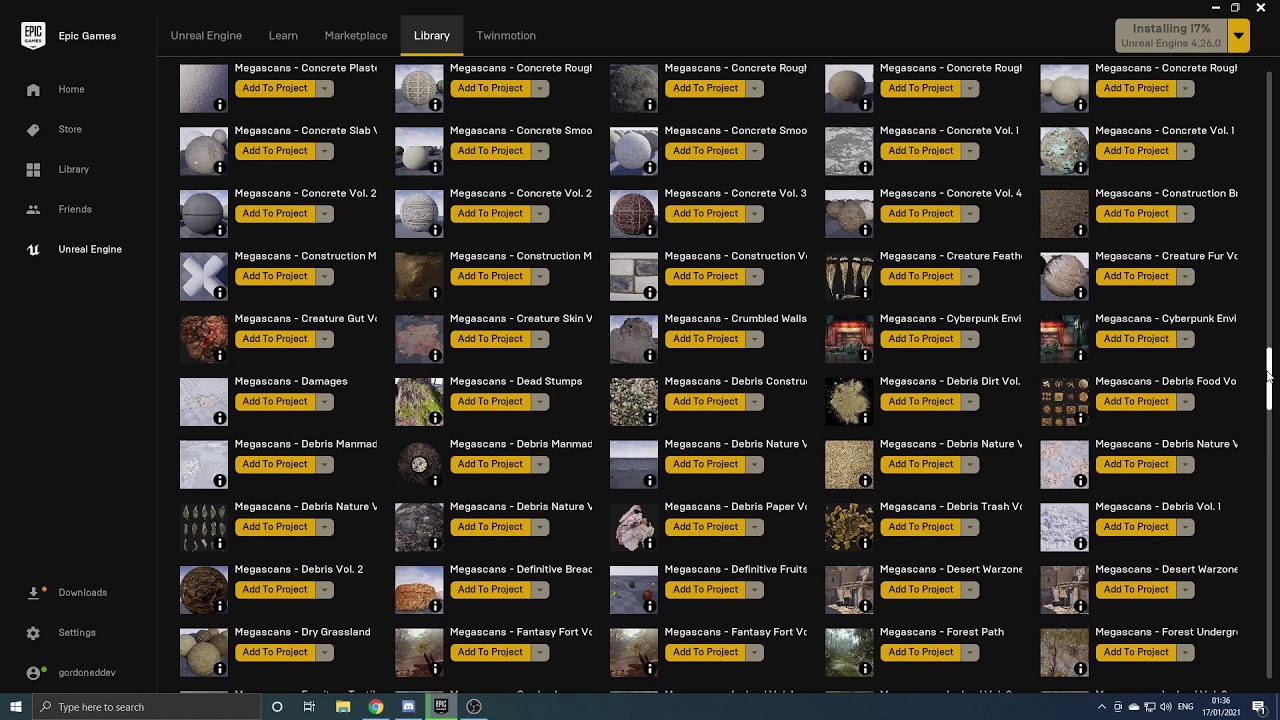Viewport: 1280px width, 720px height.
Task: Show info icon on Megascans - Dry Grassland
Action: pos(219,668)
